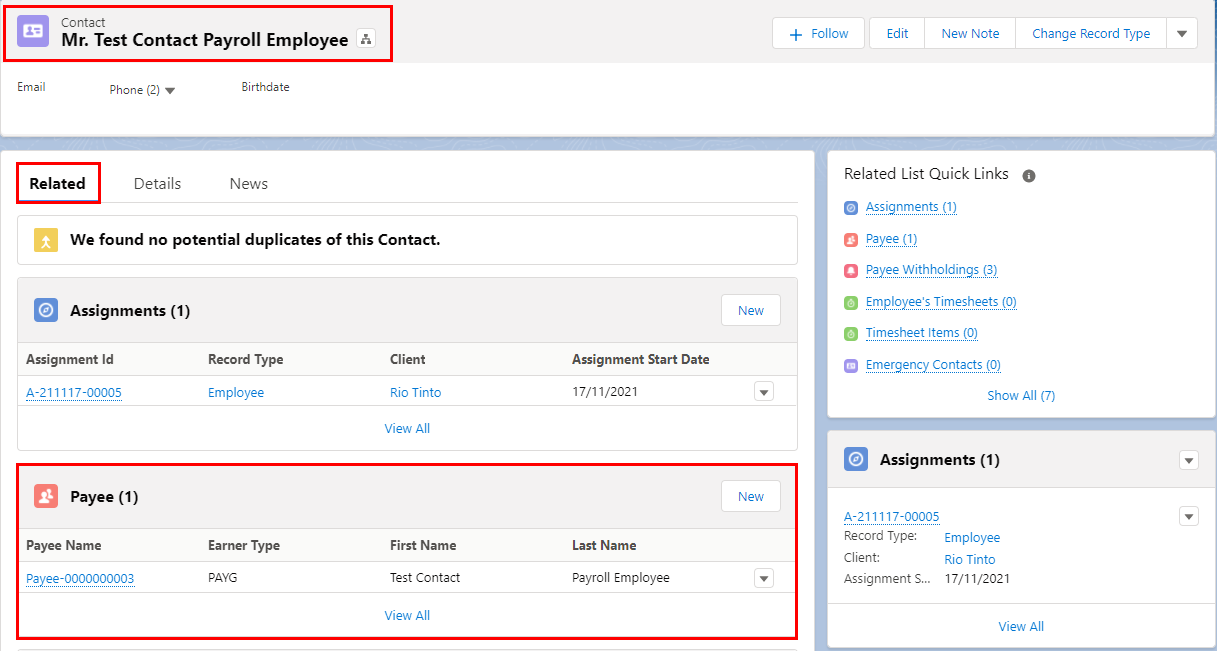Click the plus icon on Follow
The height and width of the screenshot is (651, 1218).
(796, 34)
